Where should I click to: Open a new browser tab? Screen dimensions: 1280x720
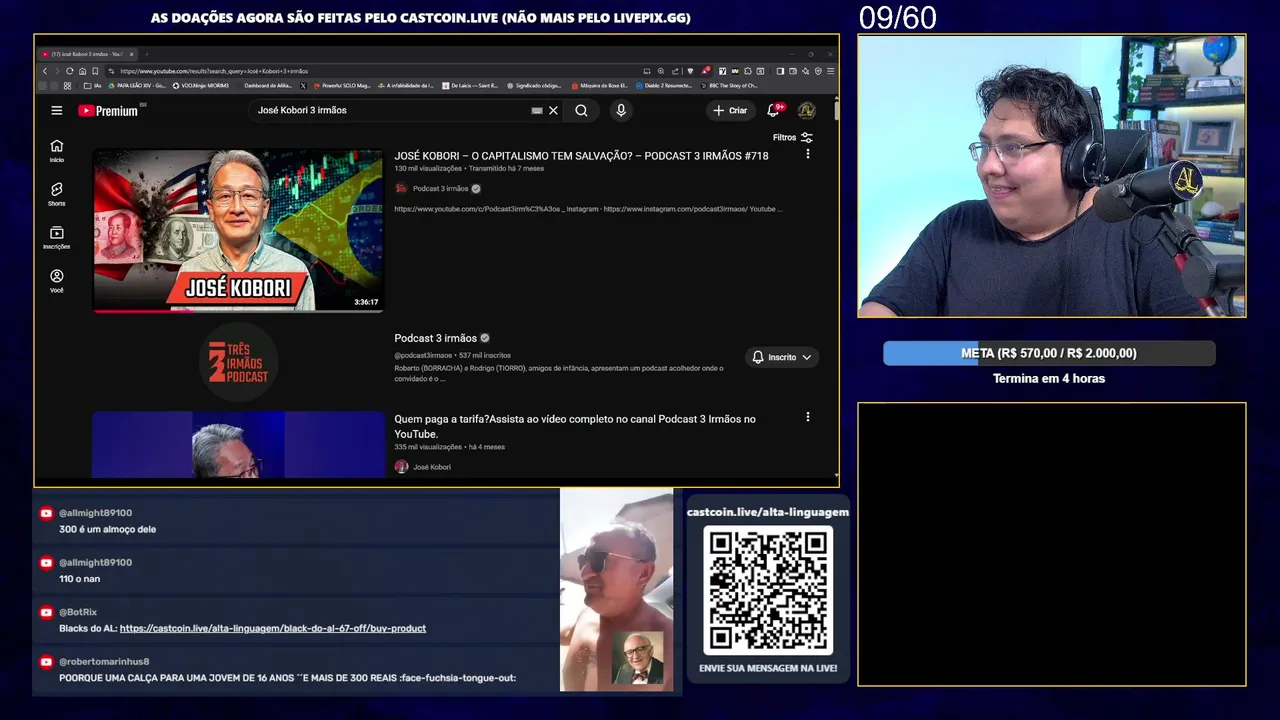coord(147,54)
